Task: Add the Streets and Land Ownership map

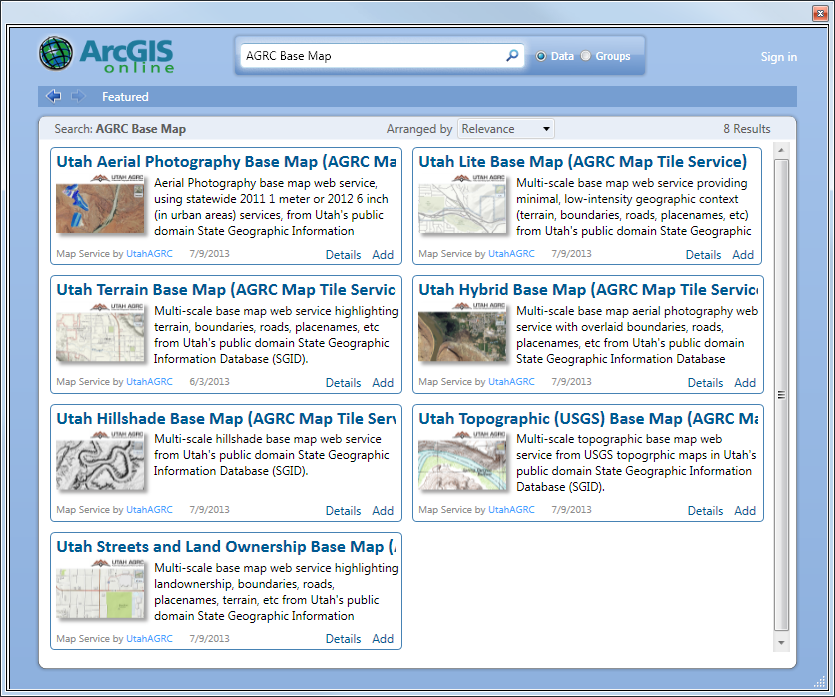Action: [383, 638]
